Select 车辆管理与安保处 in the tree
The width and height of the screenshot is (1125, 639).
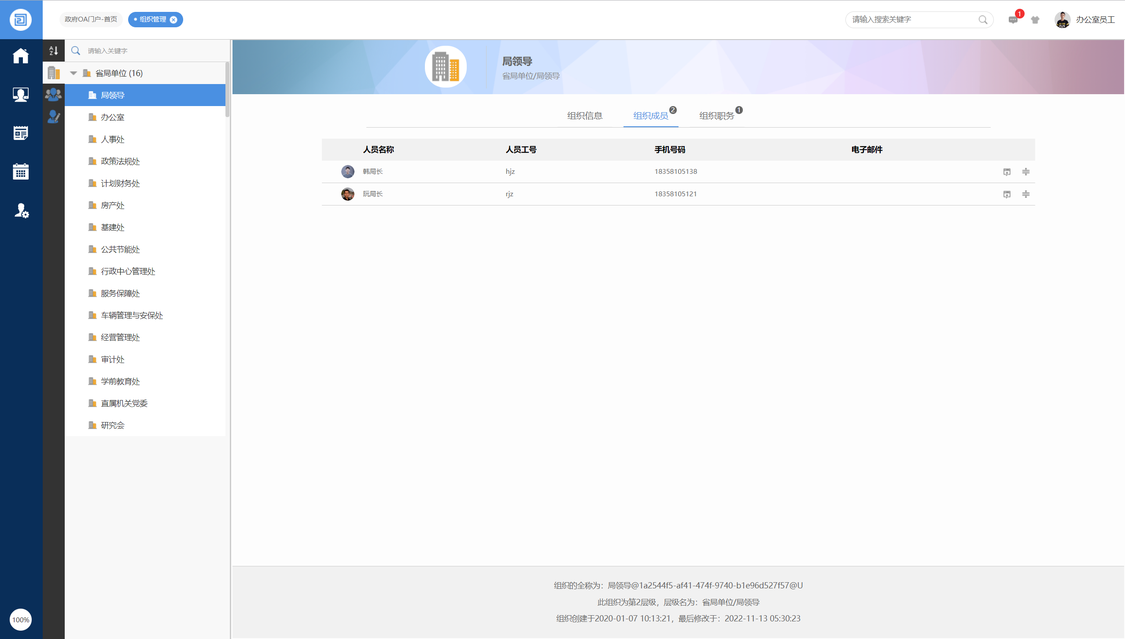pos(131,315)
